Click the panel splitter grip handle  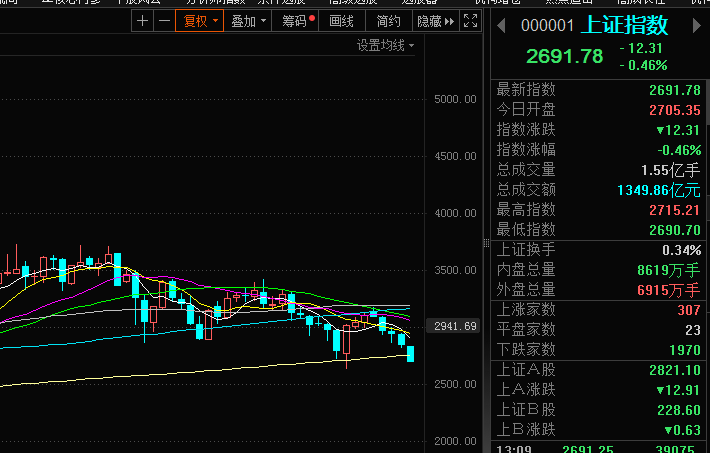coord(486,243)
